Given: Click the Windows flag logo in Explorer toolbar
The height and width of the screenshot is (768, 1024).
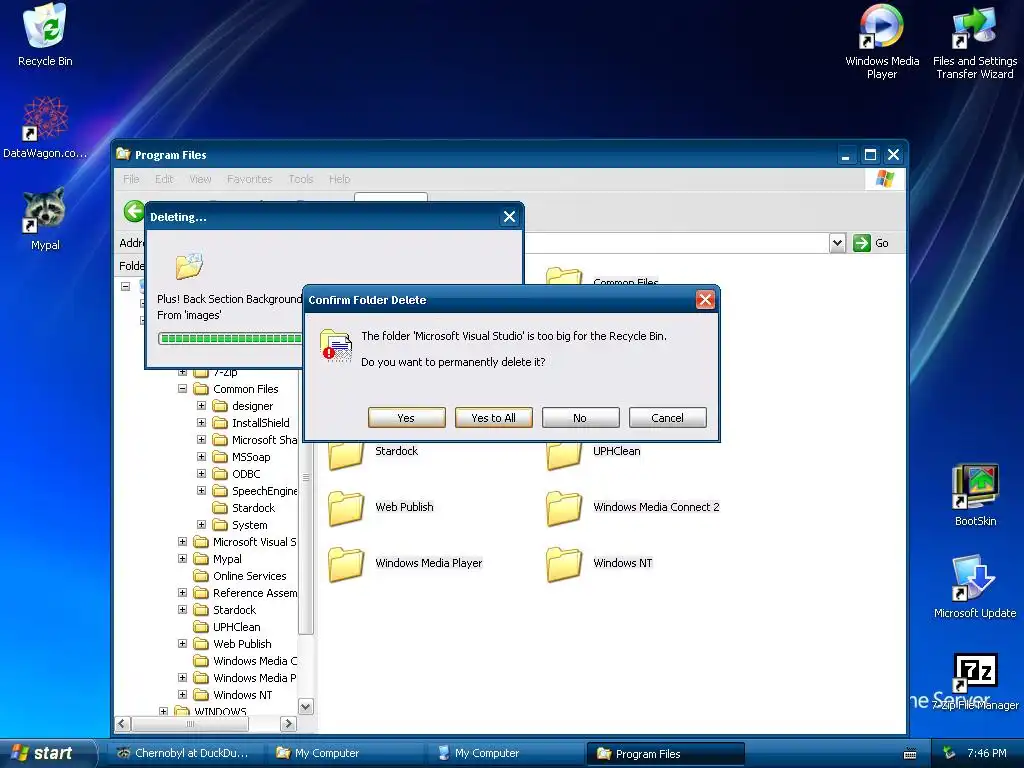Looking at the screenshot, I should tap(885, 178).
